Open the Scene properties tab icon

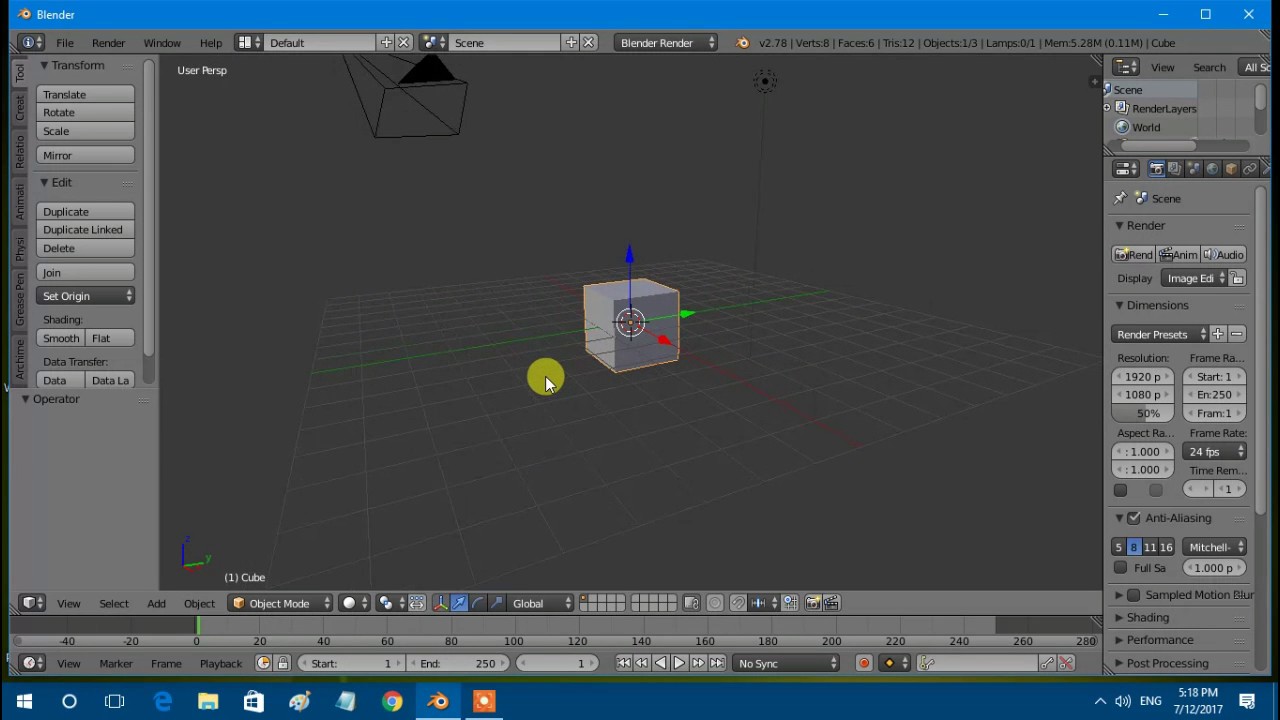pos(1194,169)
